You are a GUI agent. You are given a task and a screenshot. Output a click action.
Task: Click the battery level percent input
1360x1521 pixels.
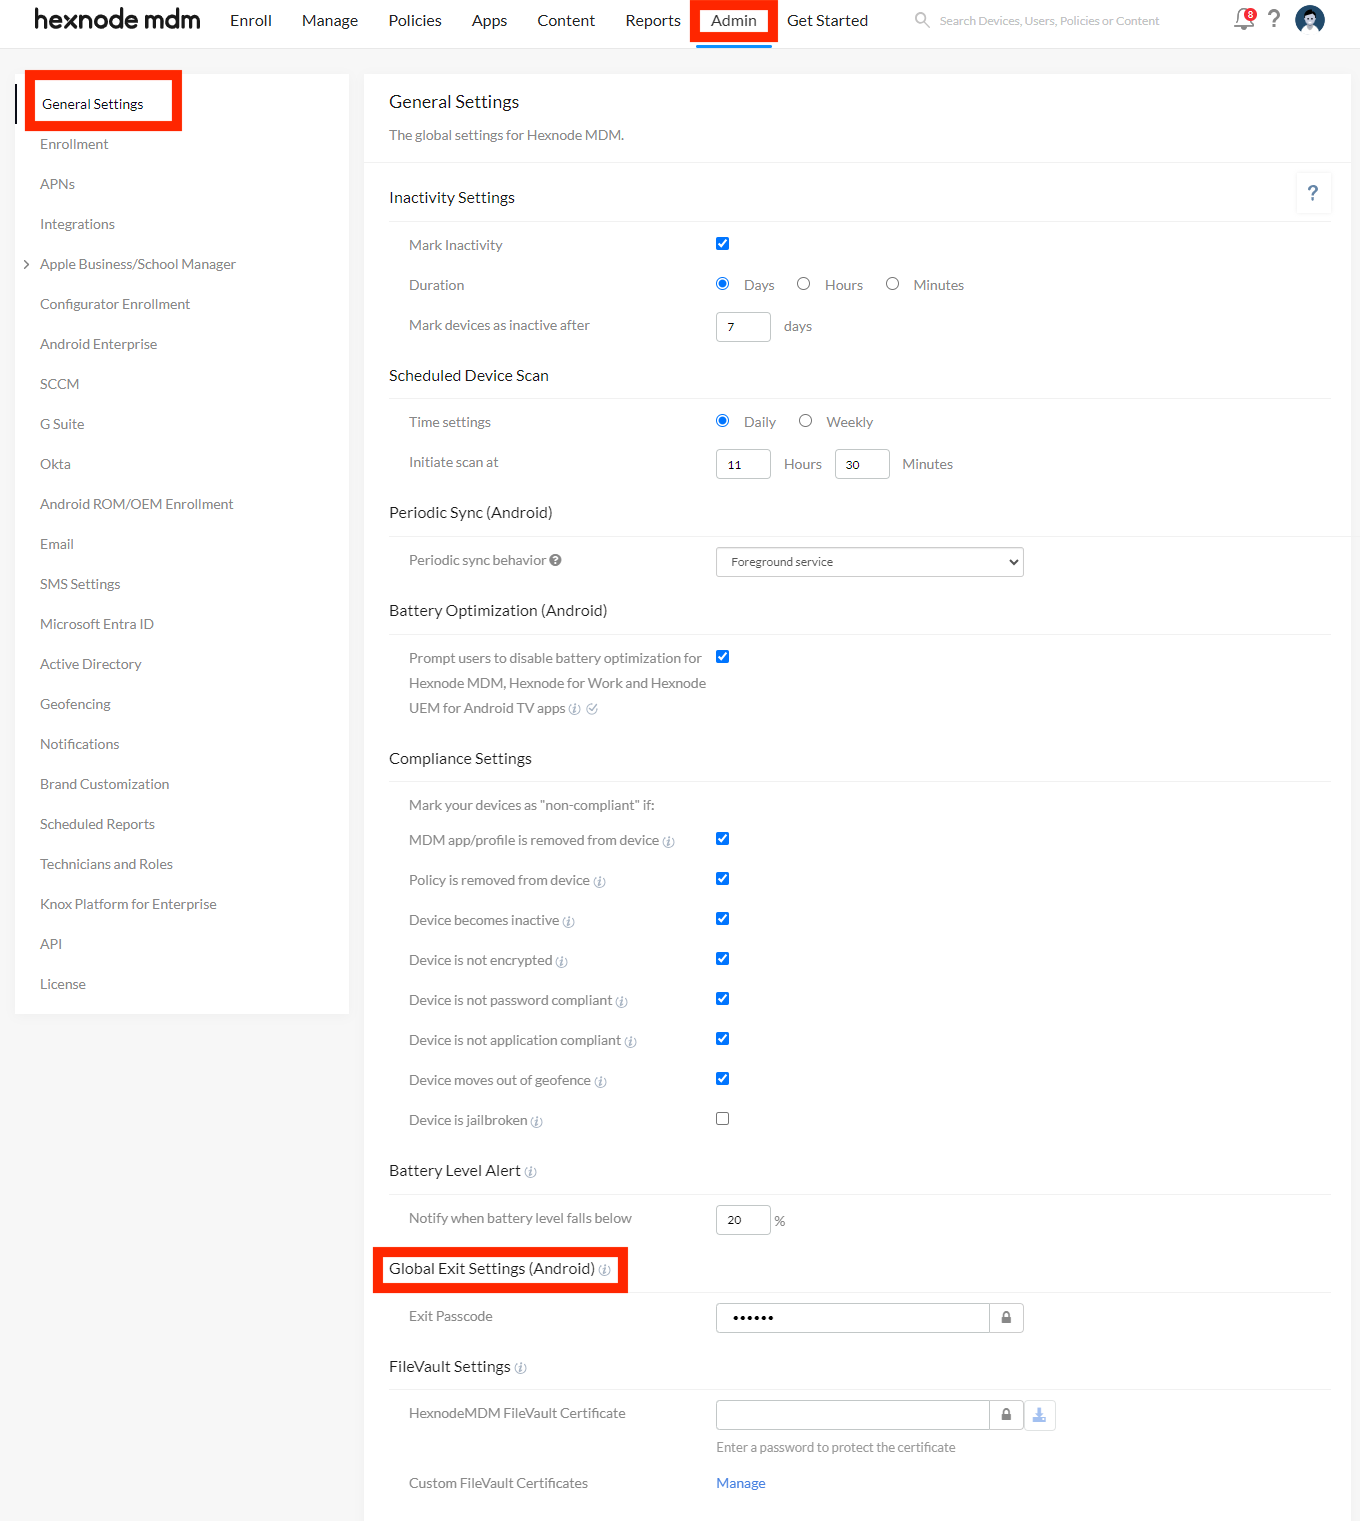pyautogui.click(x=743, y=1220)
